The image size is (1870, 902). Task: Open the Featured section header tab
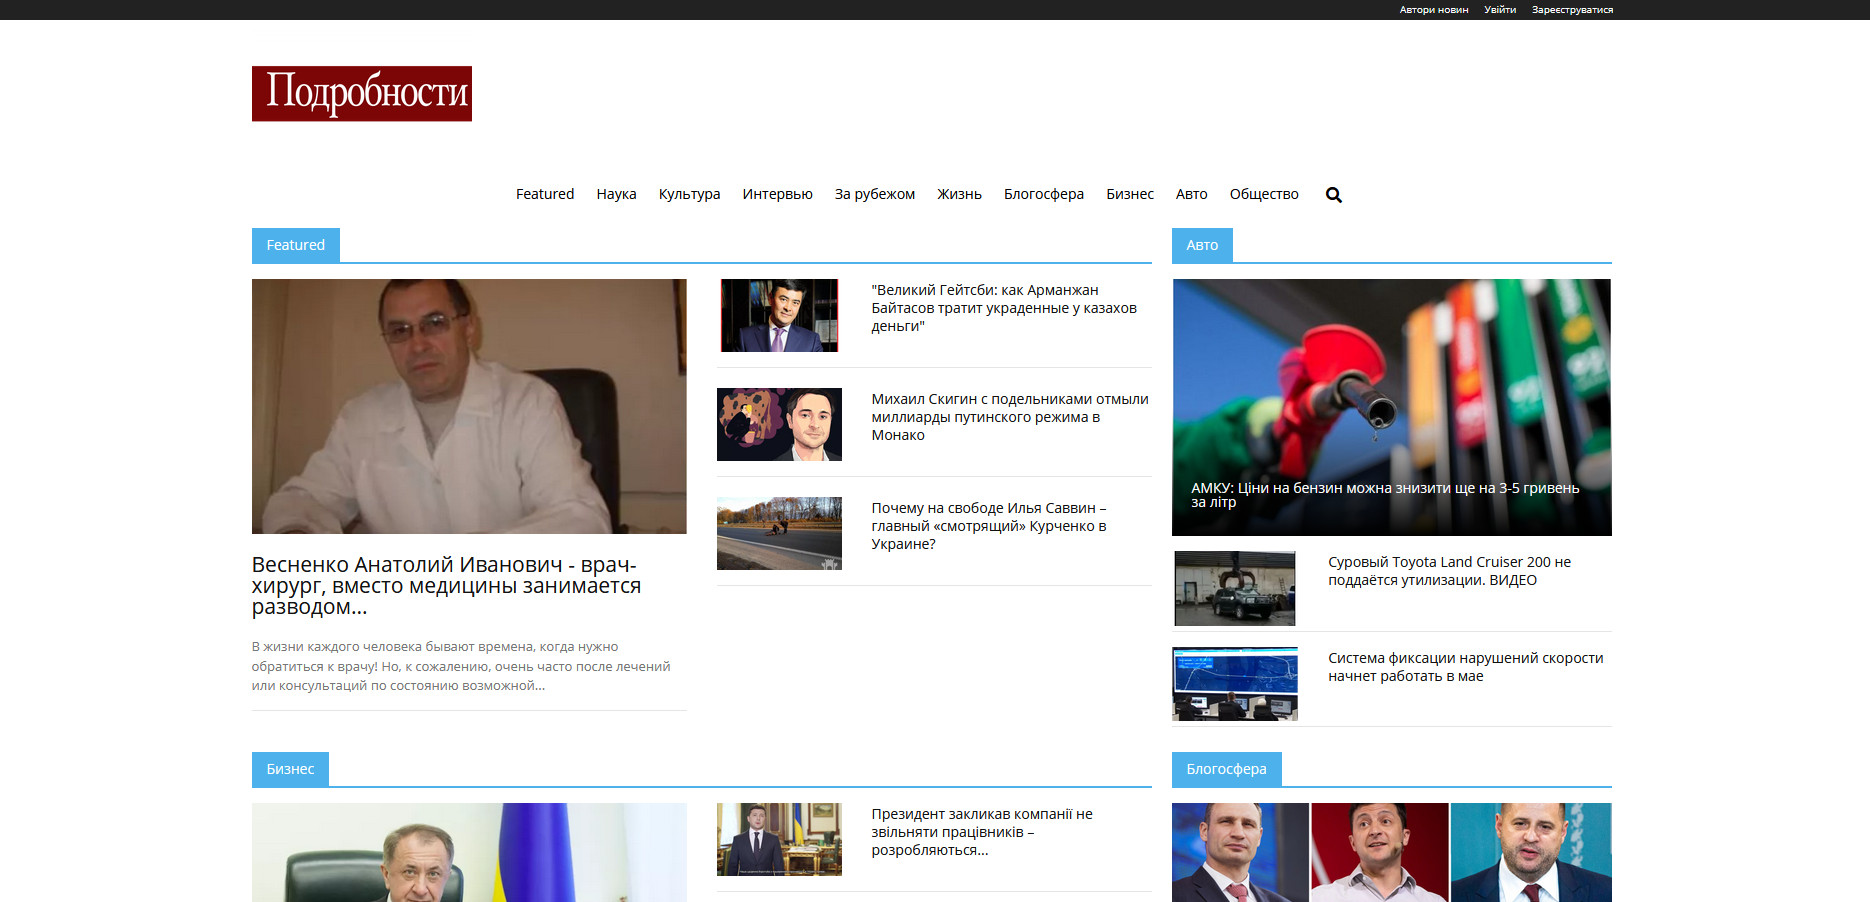coord(295,245)
